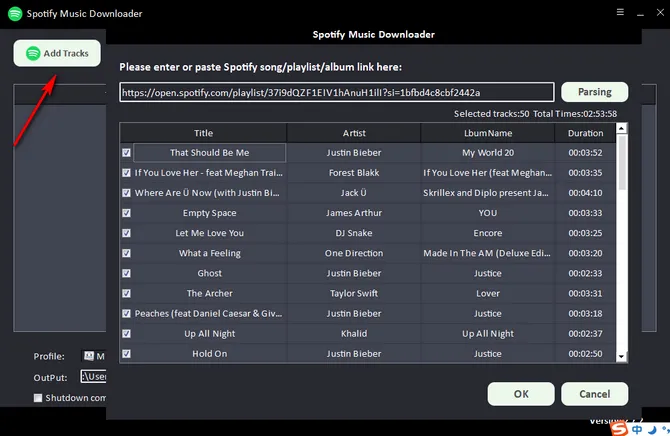
Task: Sort by the LbumName column header
Action: (488, 133)
